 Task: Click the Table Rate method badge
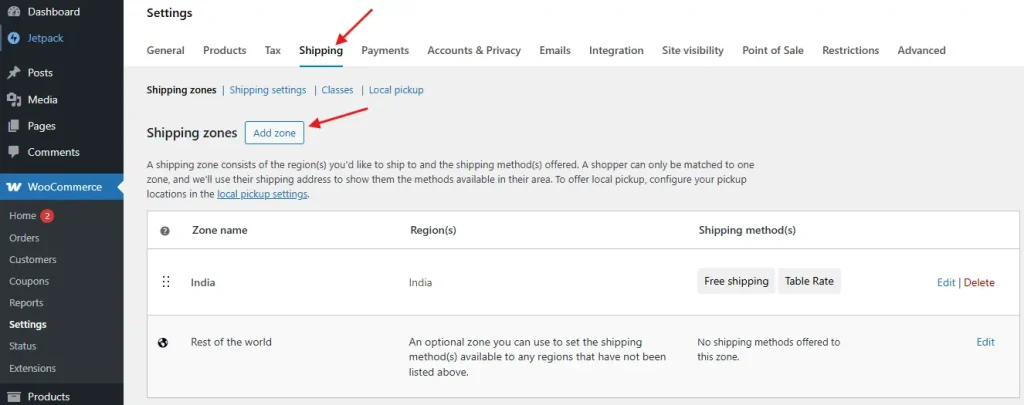pyautogui.click(x=809, y=282)
